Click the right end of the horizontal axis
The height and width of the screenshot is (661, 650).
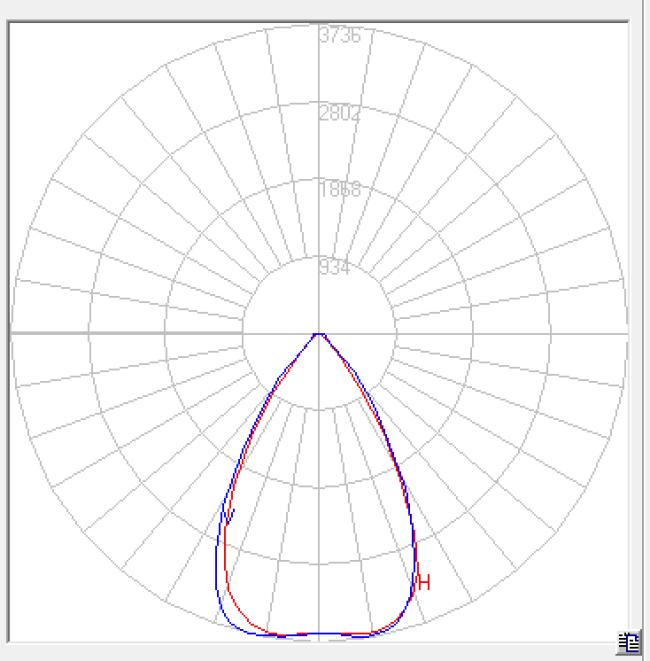click(x=622, y=332)
